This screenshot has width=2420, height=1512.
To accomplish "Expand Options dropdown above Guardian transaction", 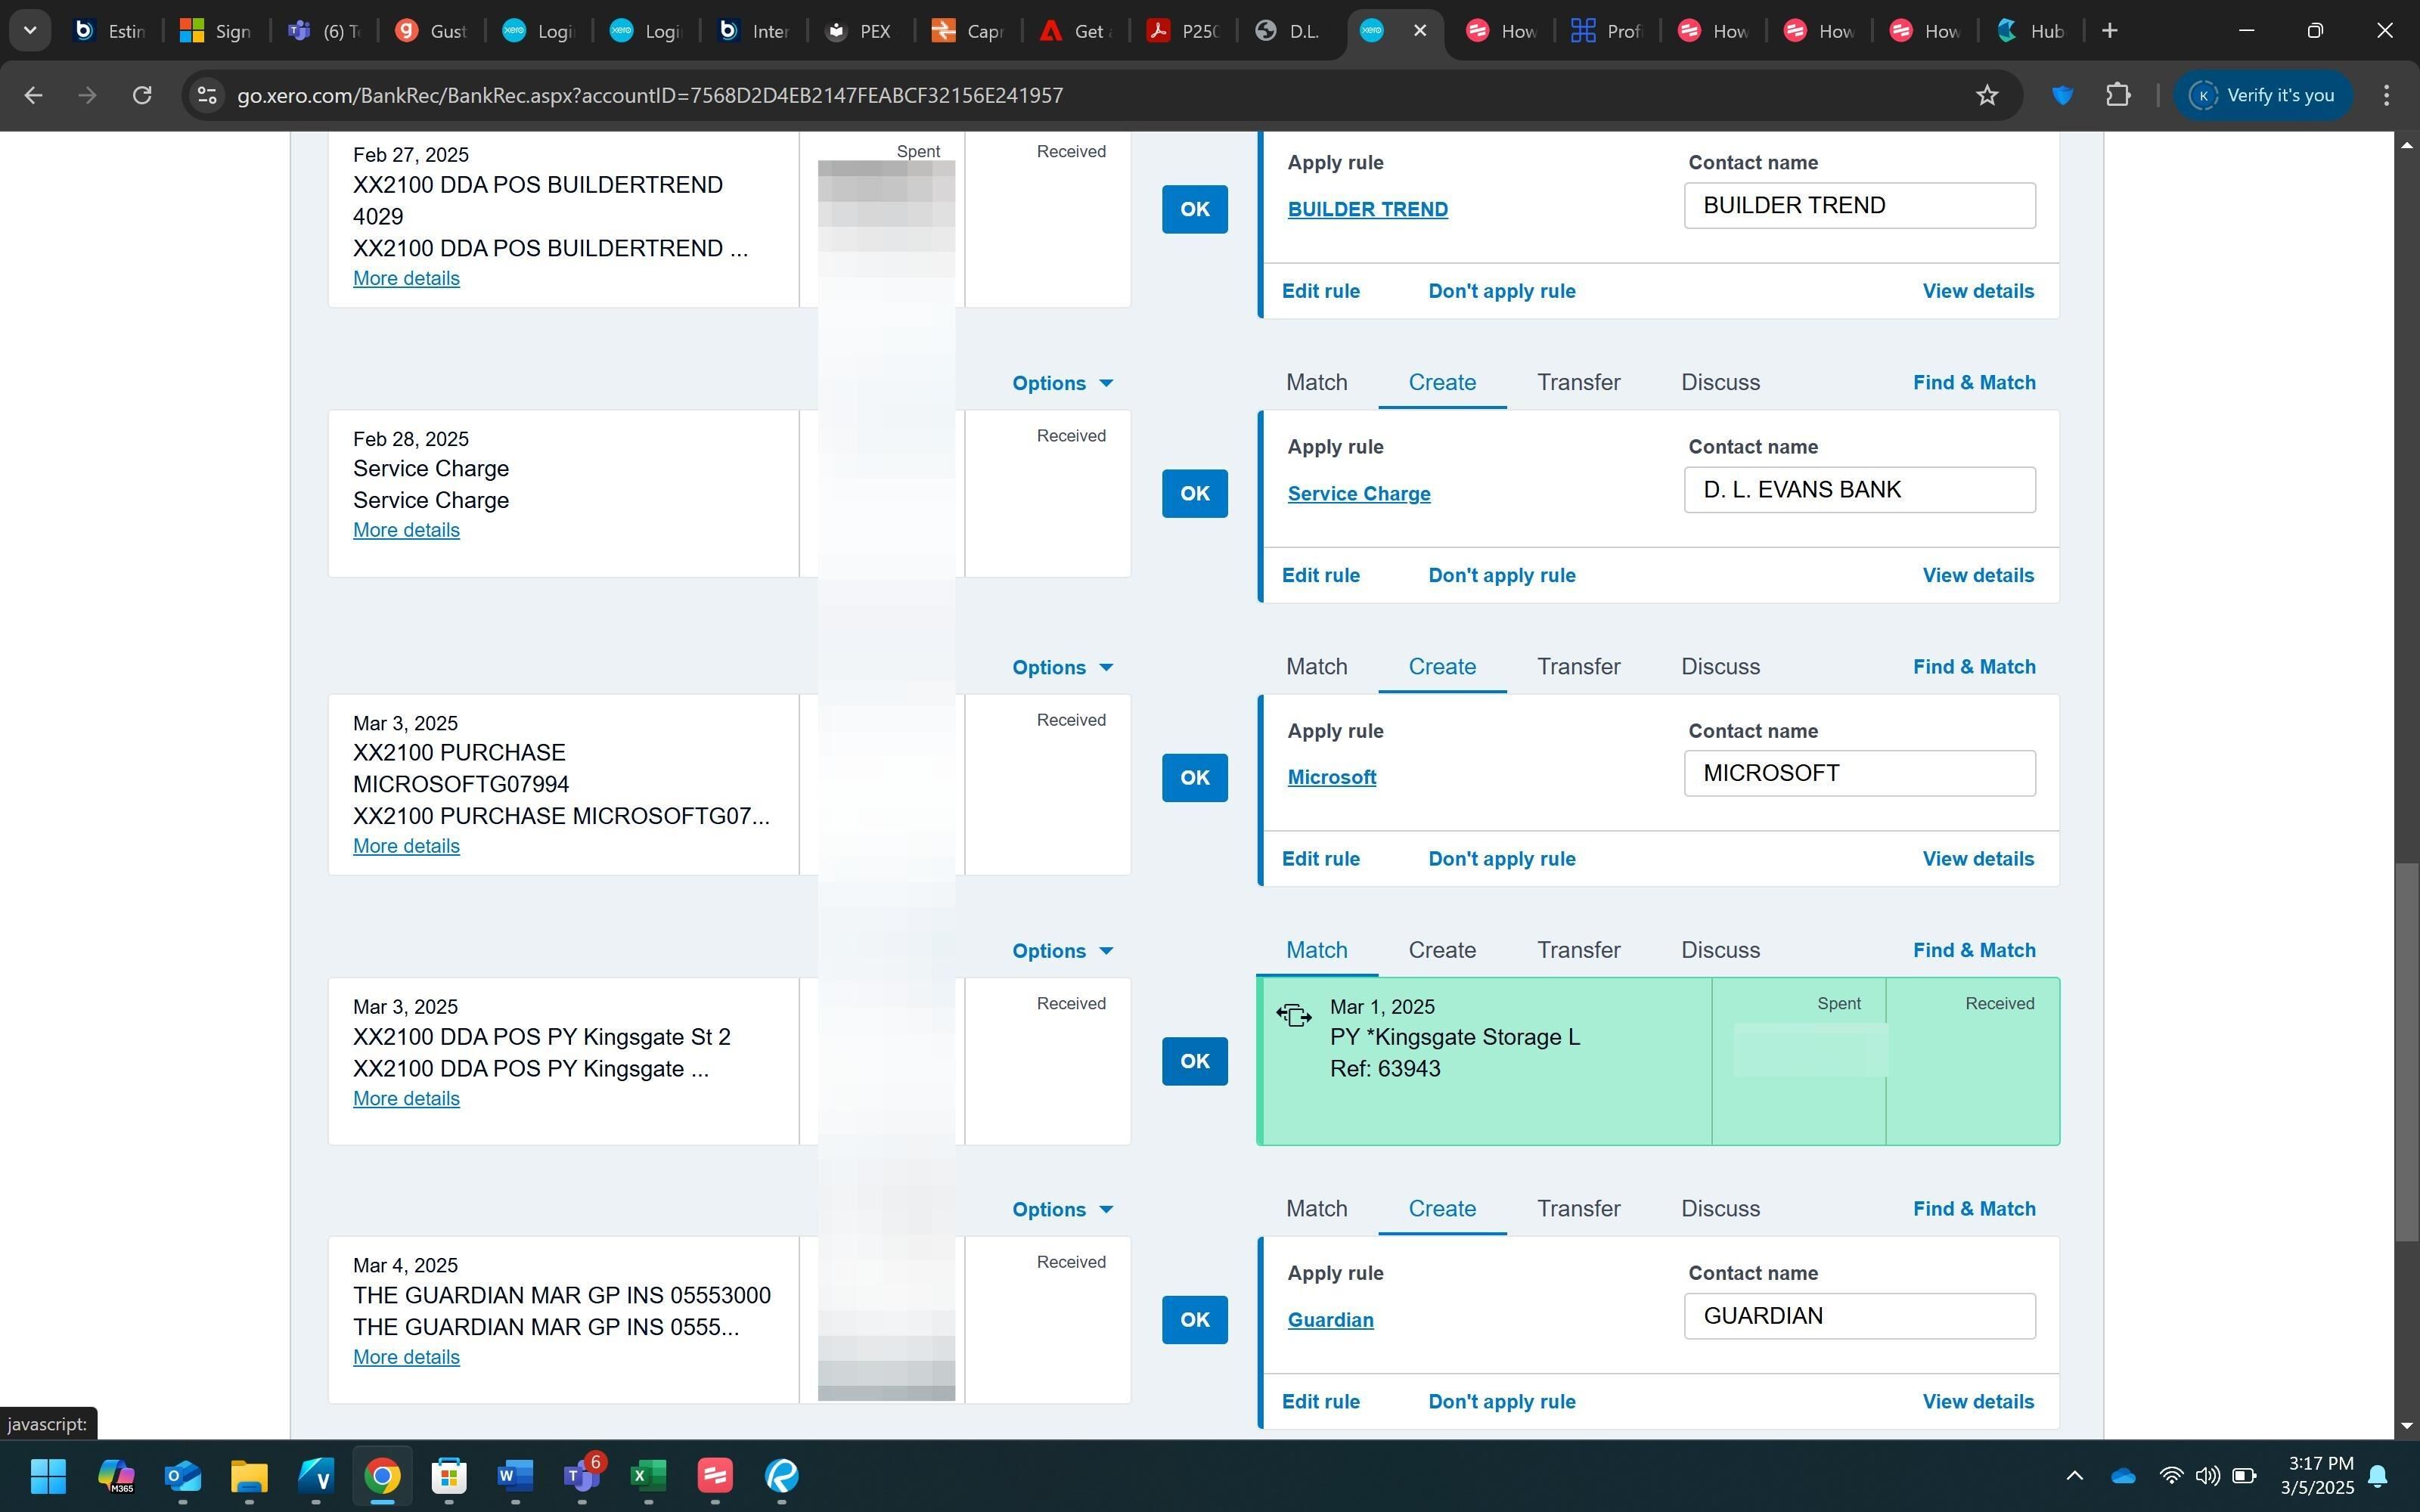I will click(1062, 1209).
